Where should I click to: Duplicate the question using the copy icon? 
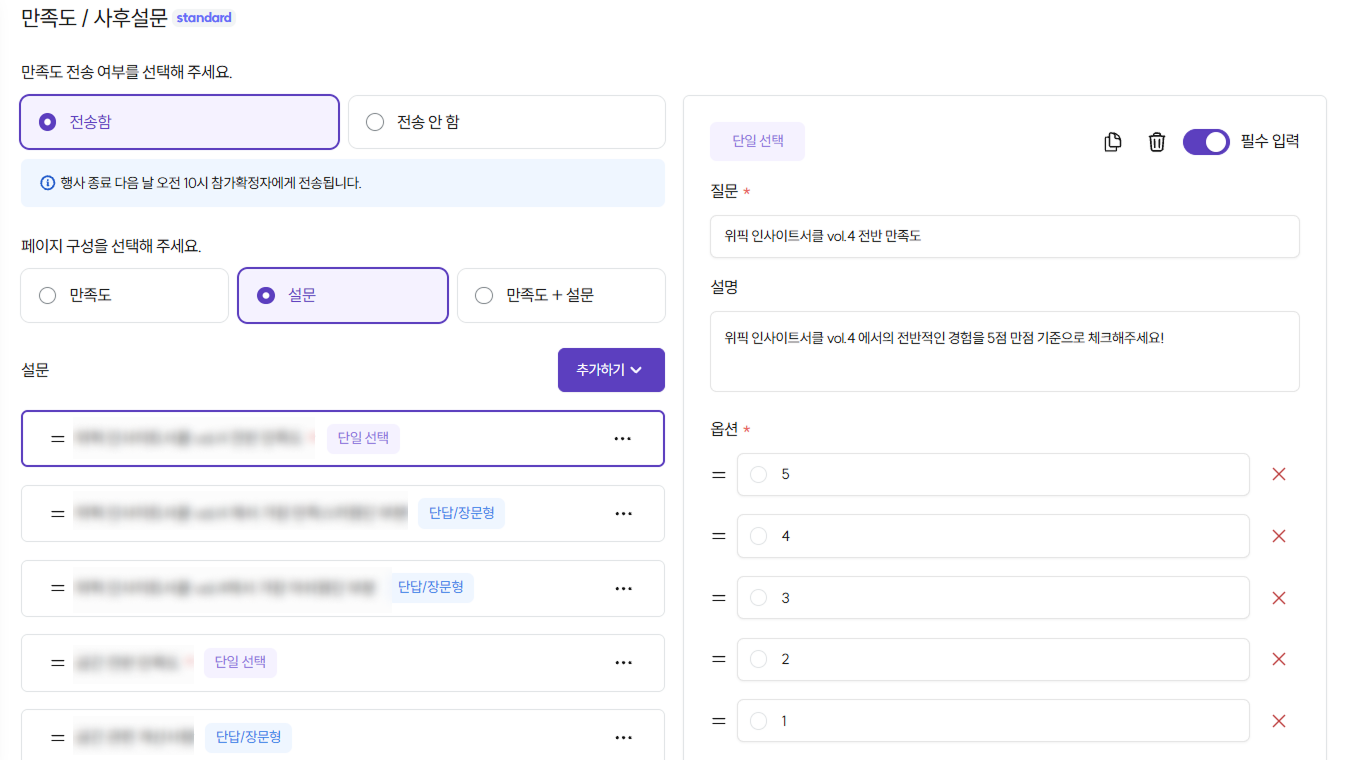coord(1112,141)
